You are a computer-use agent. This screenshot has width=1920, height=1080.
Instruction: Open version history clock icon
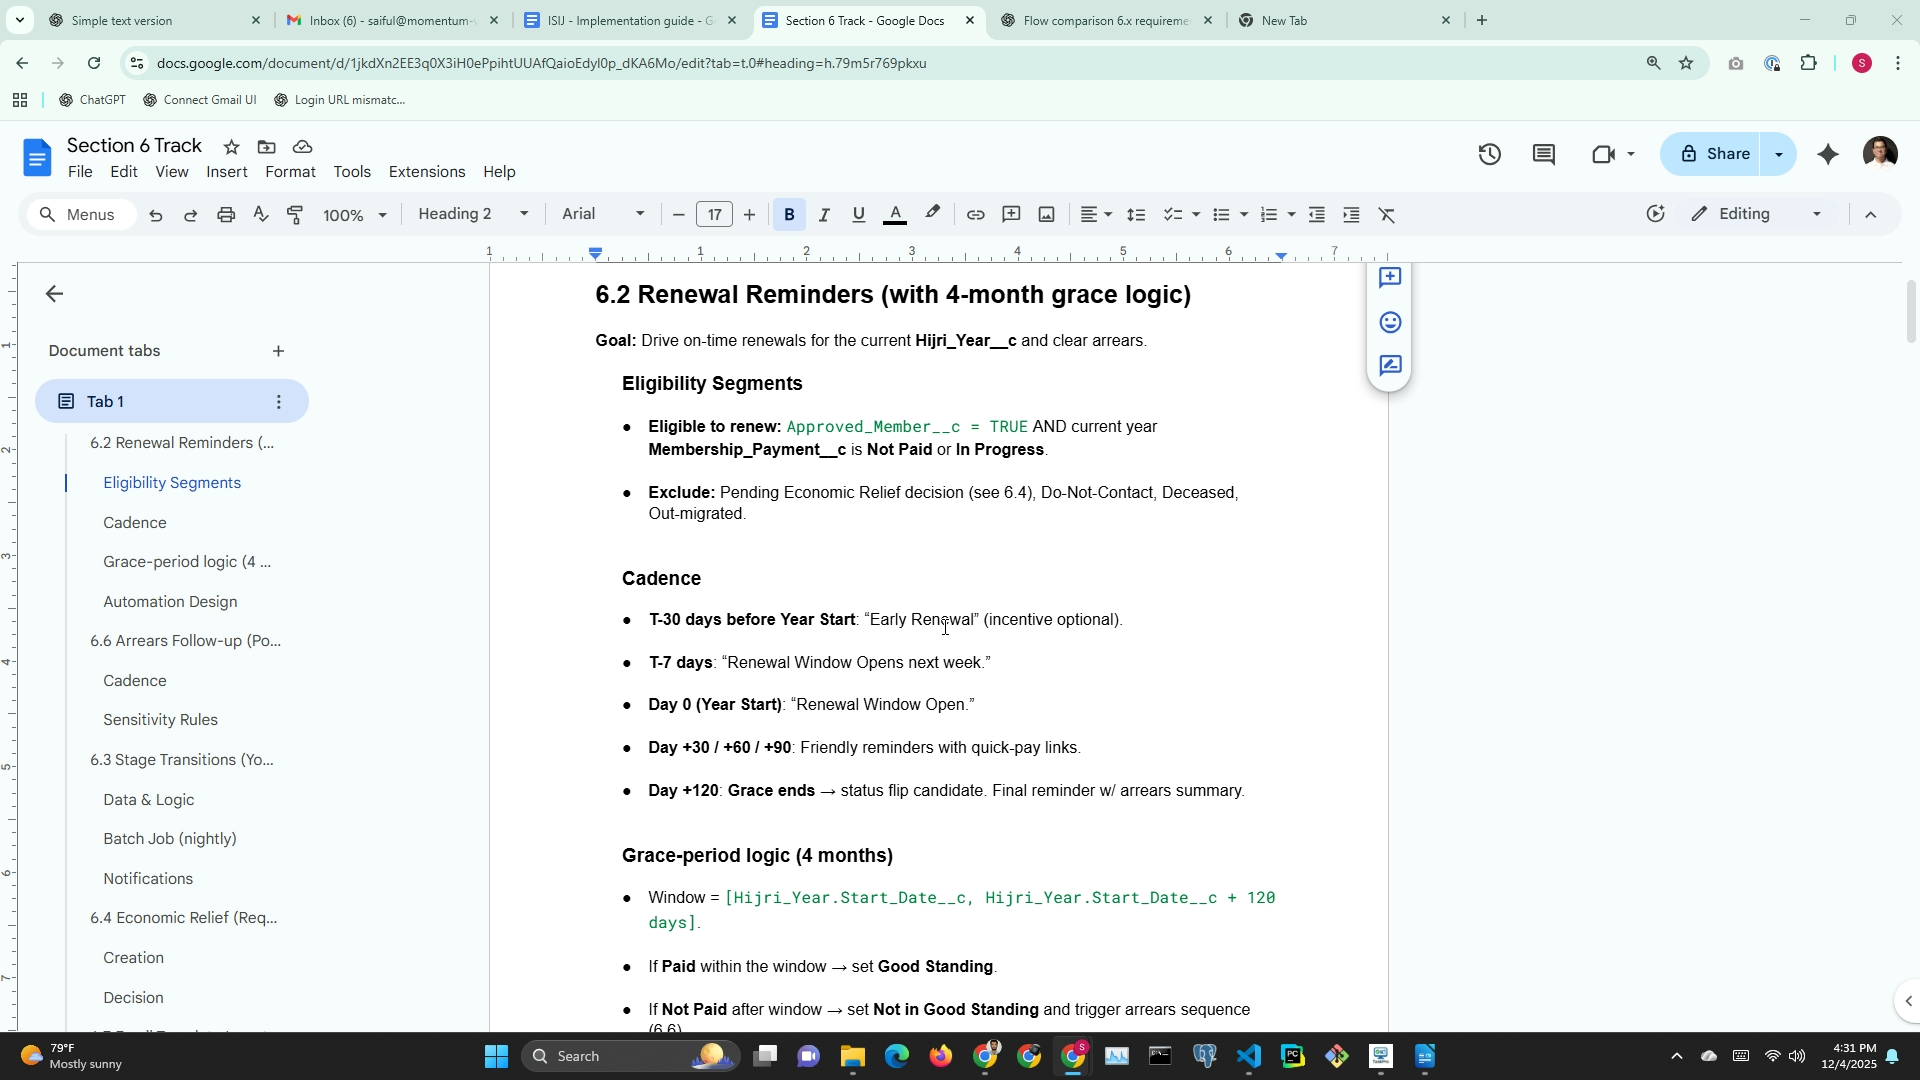1489,154
